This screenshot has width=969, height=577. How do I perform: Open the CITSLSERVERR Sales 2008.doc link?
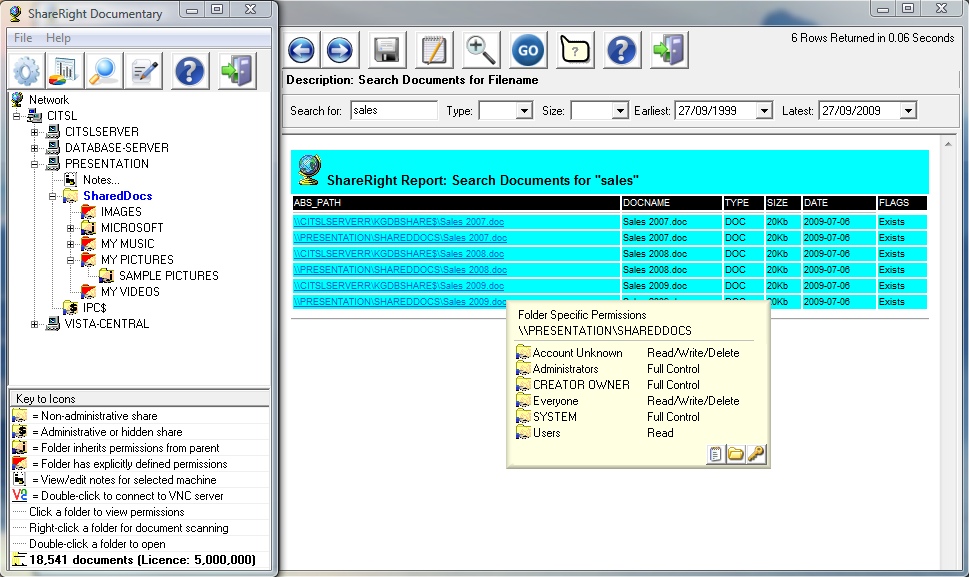[x=399, y=254]
